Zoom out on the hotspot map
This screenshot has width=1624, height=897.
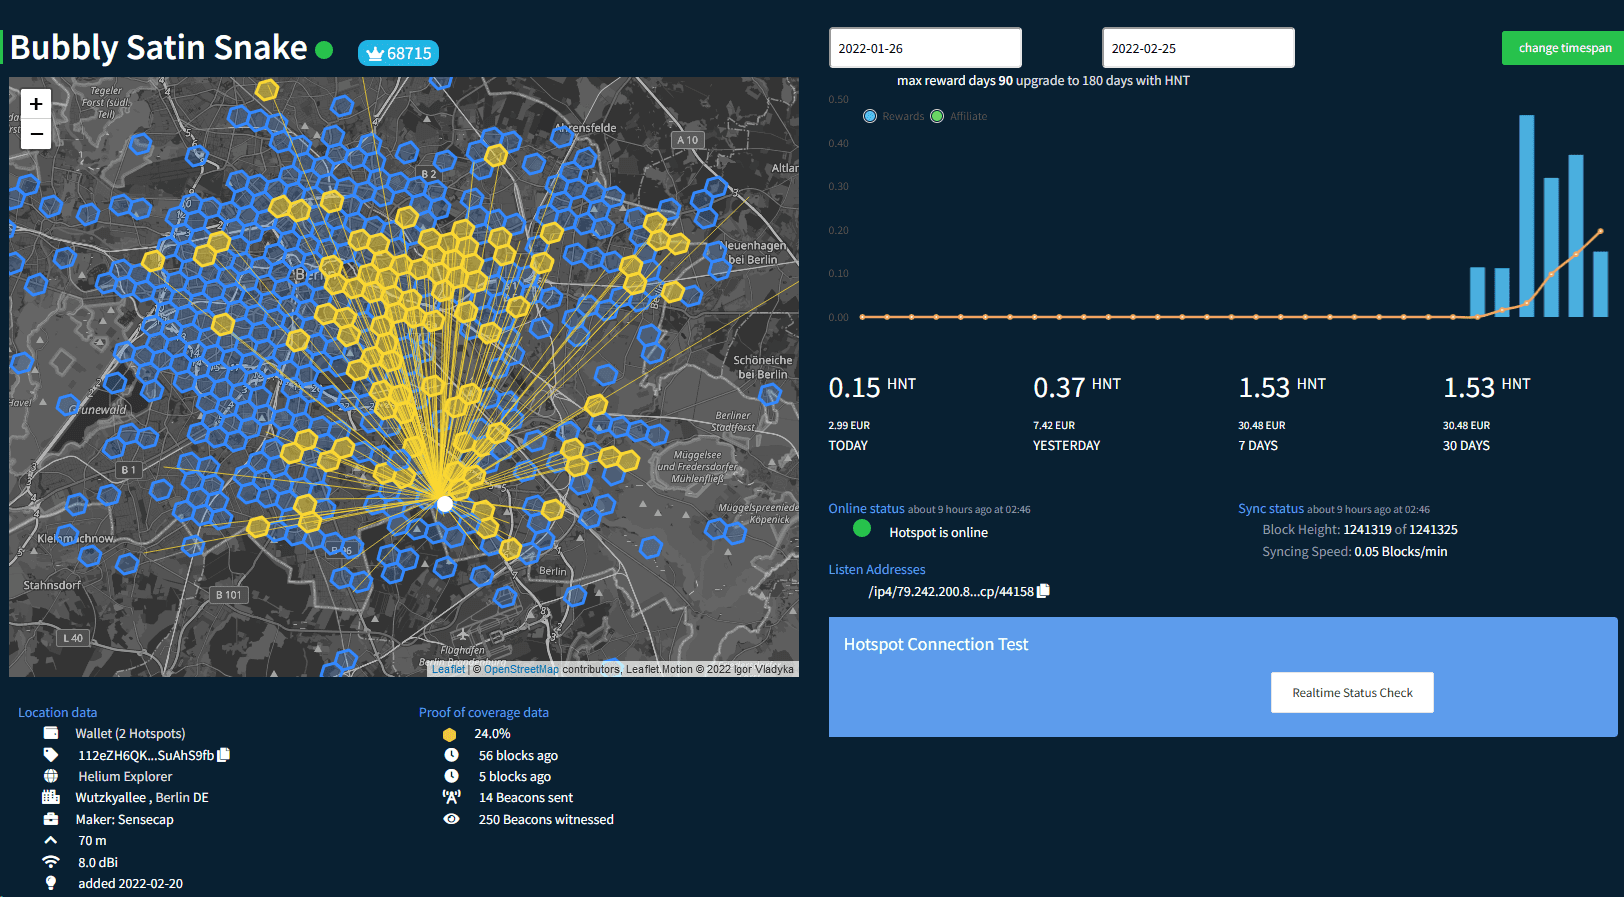pyautogui.click(x=36, y=133)
